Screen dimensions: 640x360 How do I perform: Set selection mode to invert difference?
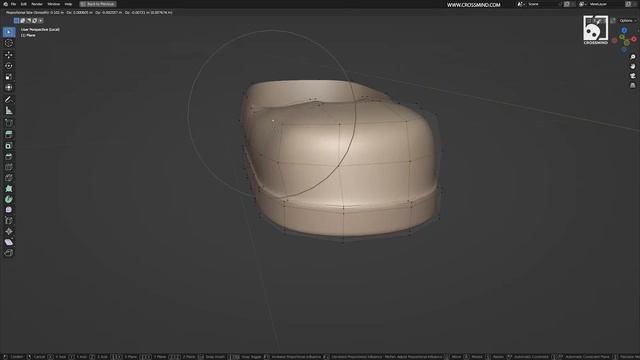(35, 20)
